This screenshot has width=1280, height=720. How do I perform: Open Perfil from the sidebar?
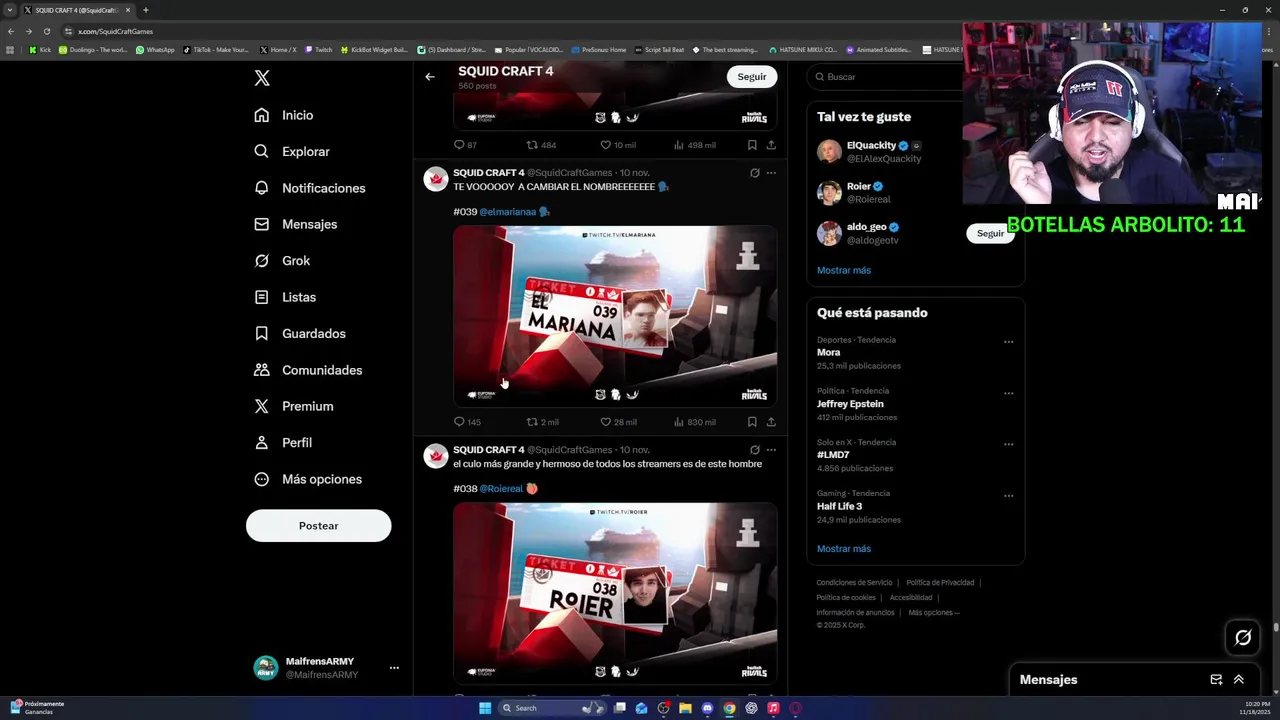[283, 442]
